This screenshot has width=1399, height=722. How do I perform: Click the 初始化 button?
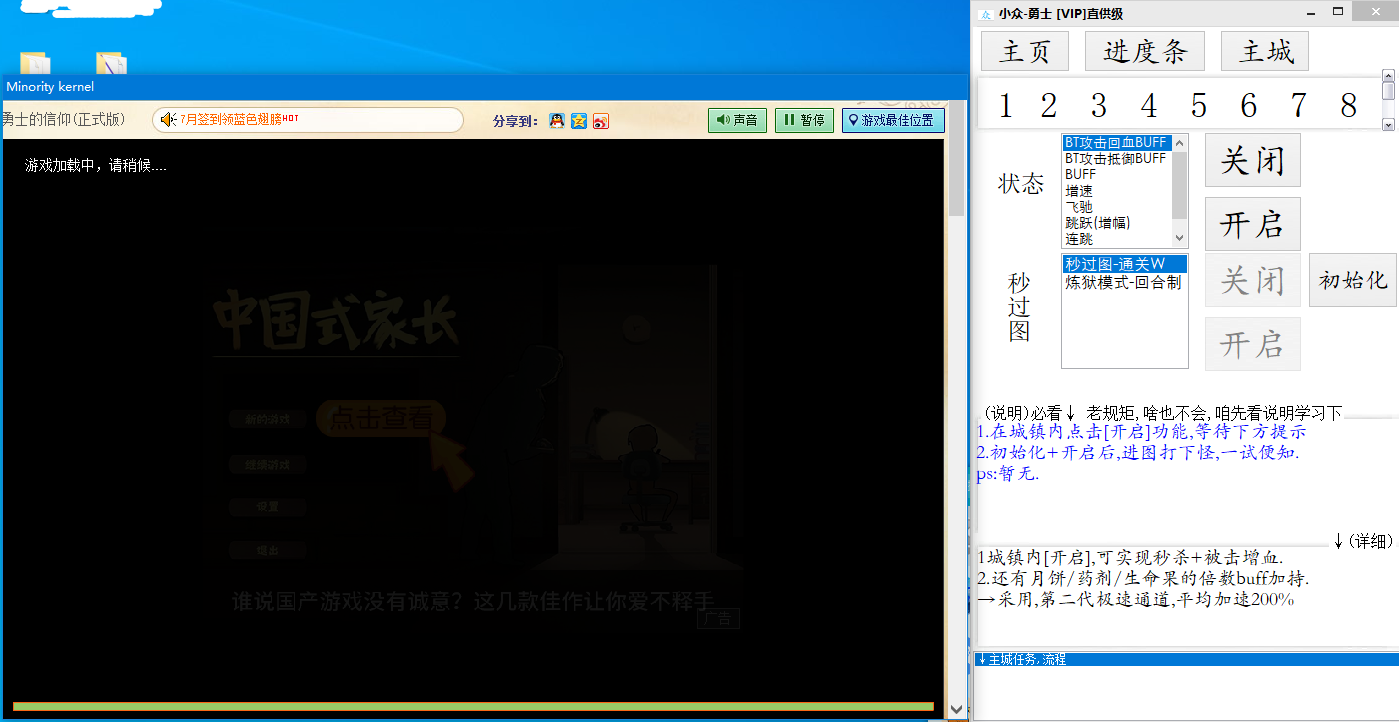tap(1353, 280)
